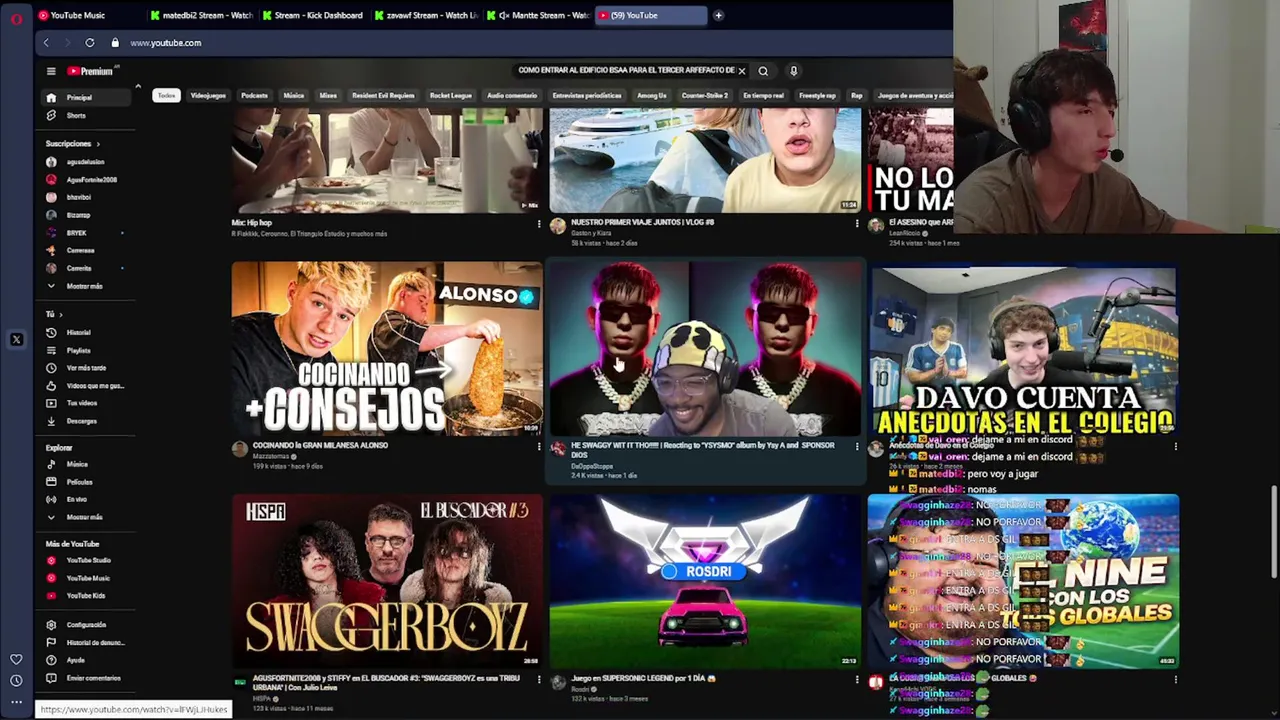Open Descargas in the sidebar

click(x=88, y=422)
